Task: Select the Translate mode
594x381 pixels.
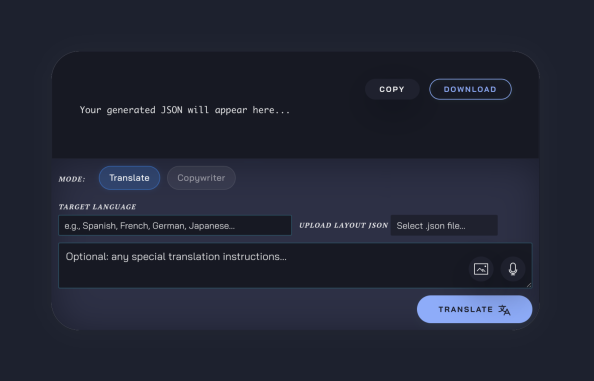Action: [x=129, y=178]
